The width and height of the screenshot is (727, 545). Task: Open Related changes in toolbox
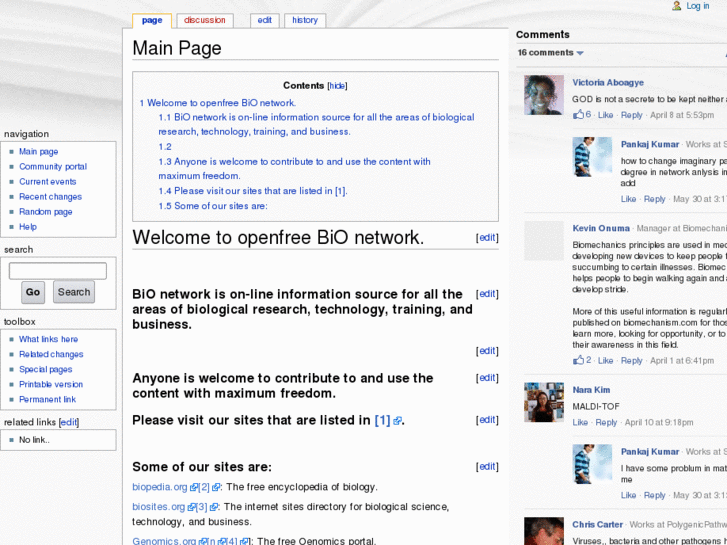click(x=51, y=354)
